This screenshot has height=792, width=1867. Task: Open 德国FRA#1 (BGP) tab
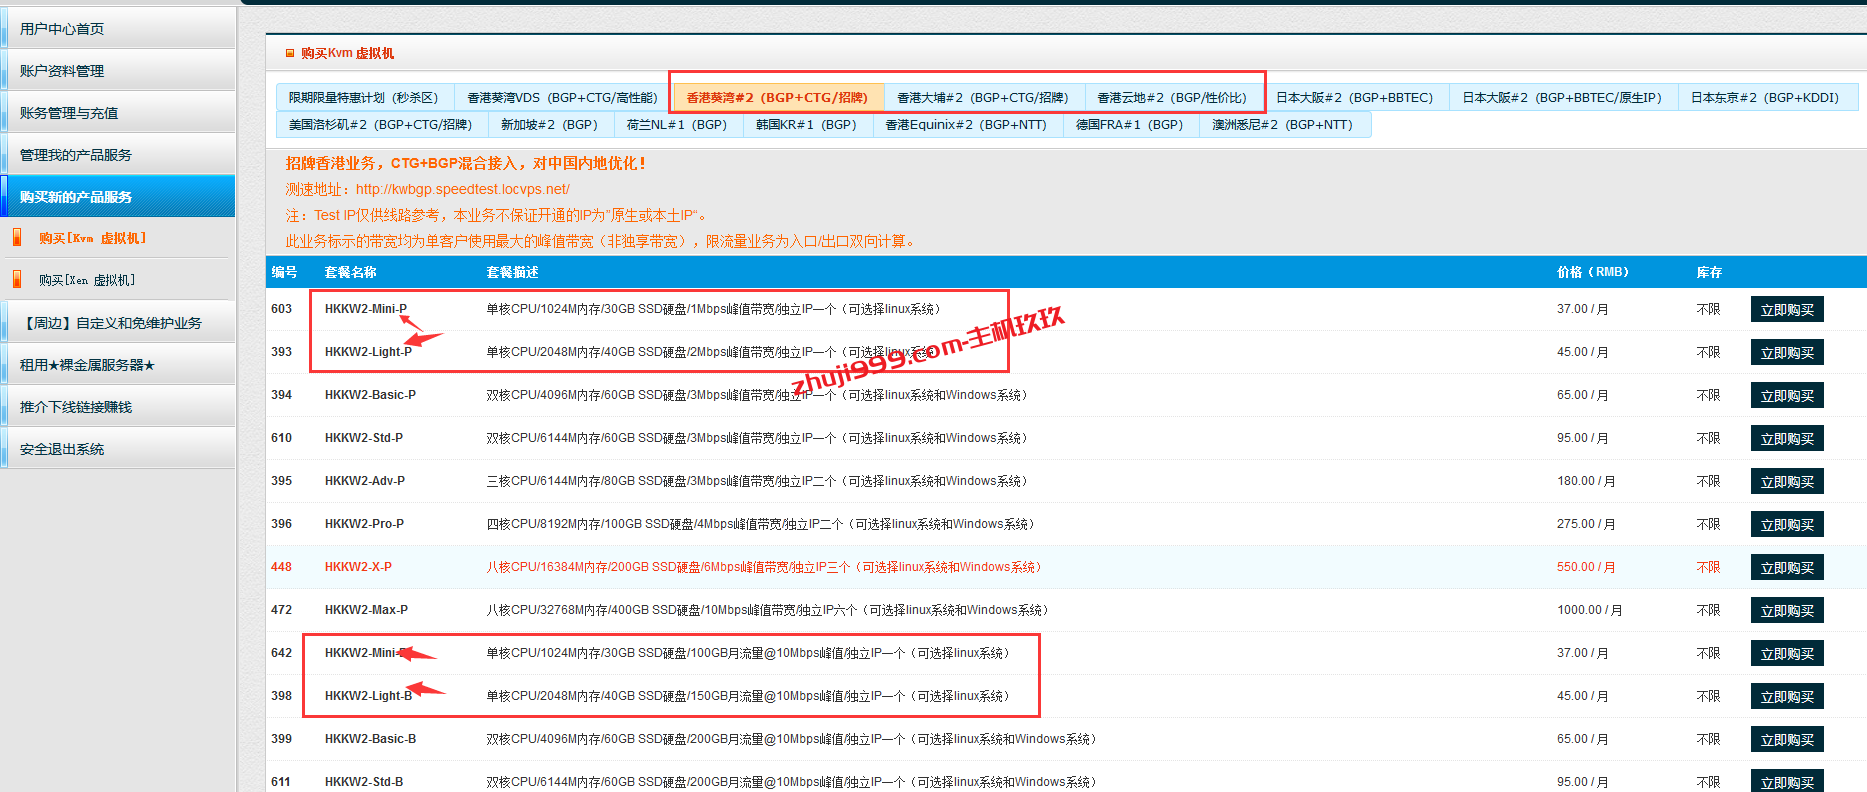coord(1130,125)
